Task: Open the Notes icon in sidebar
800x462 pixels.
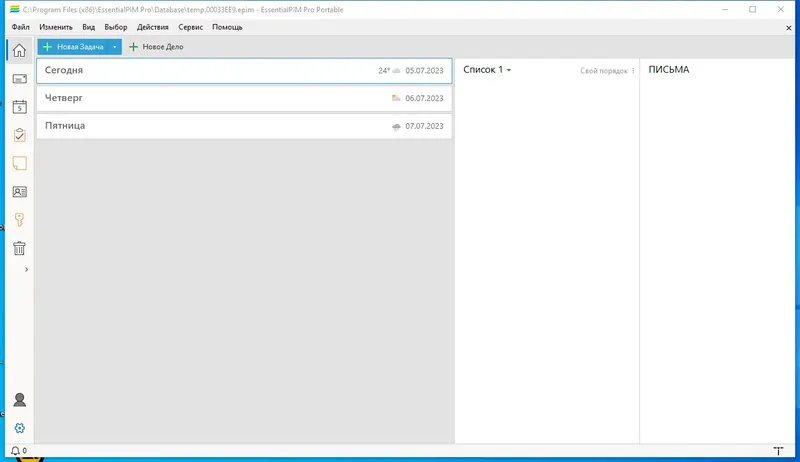Action: pos(19,163)
